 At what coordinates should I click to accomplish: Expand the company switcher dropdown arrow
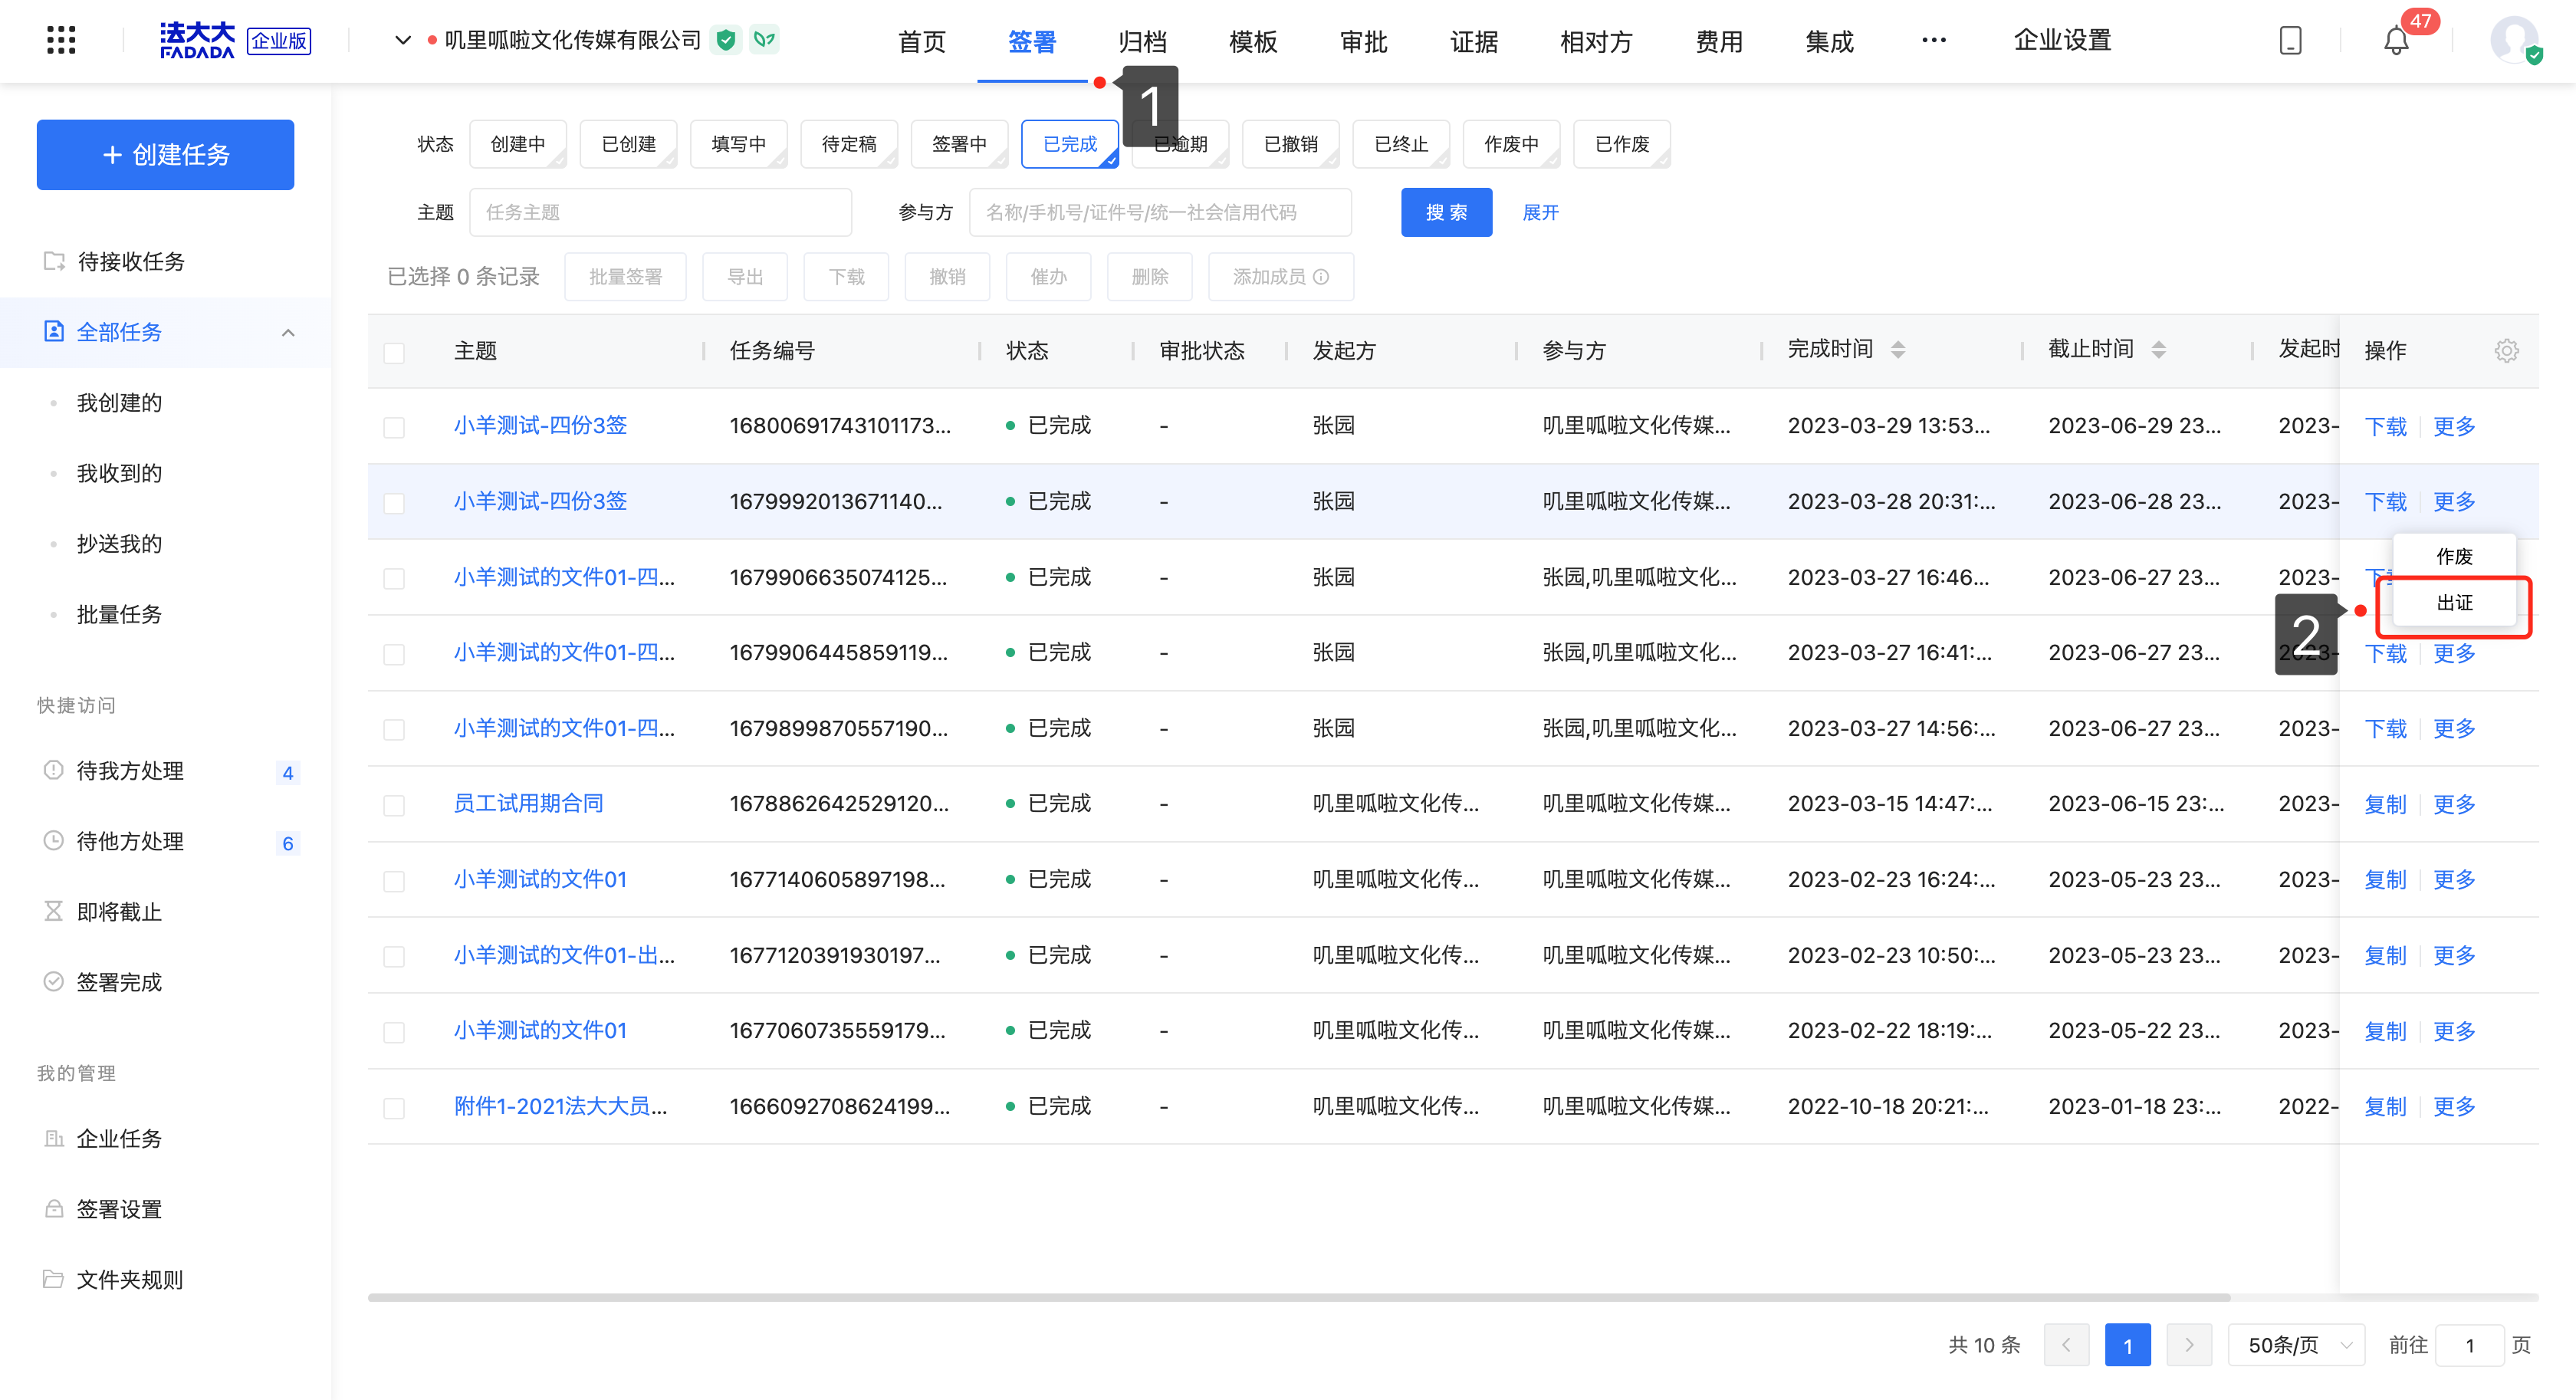403,41
